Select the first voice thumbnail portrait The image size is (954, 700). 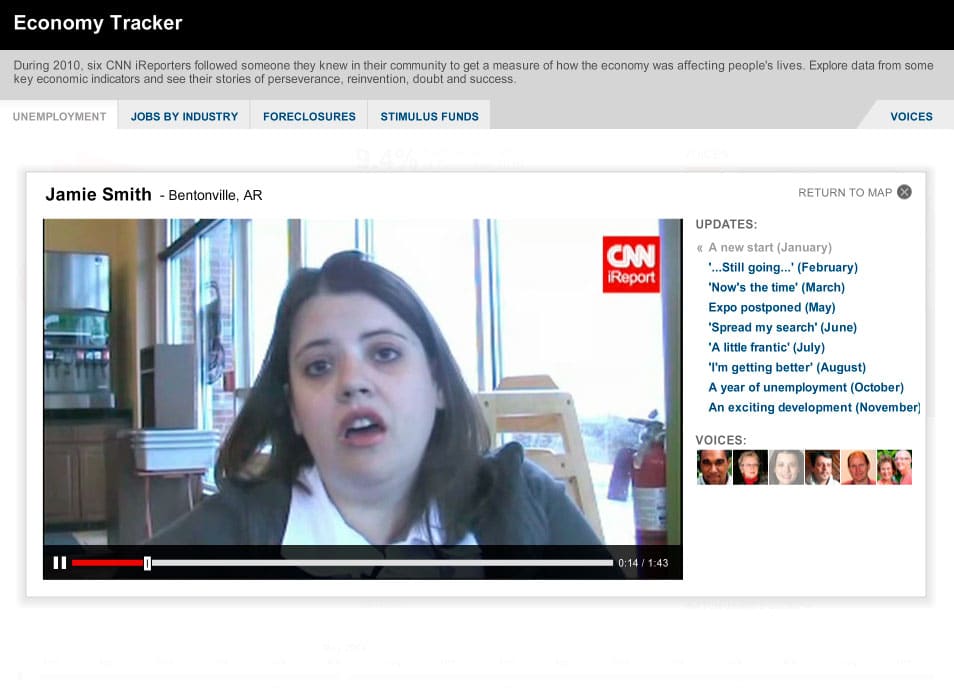[714, 467]
